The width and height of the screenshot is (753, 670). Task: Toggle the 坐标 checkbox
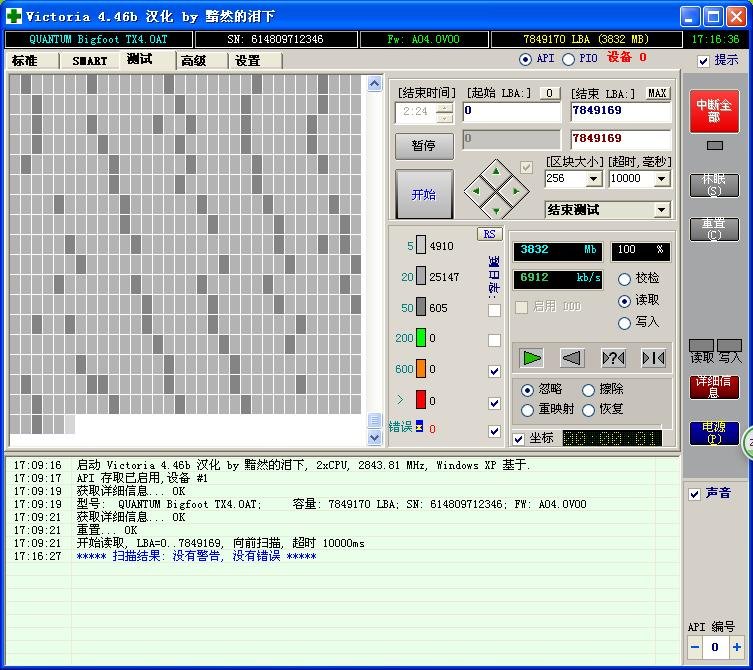(518, 439)
